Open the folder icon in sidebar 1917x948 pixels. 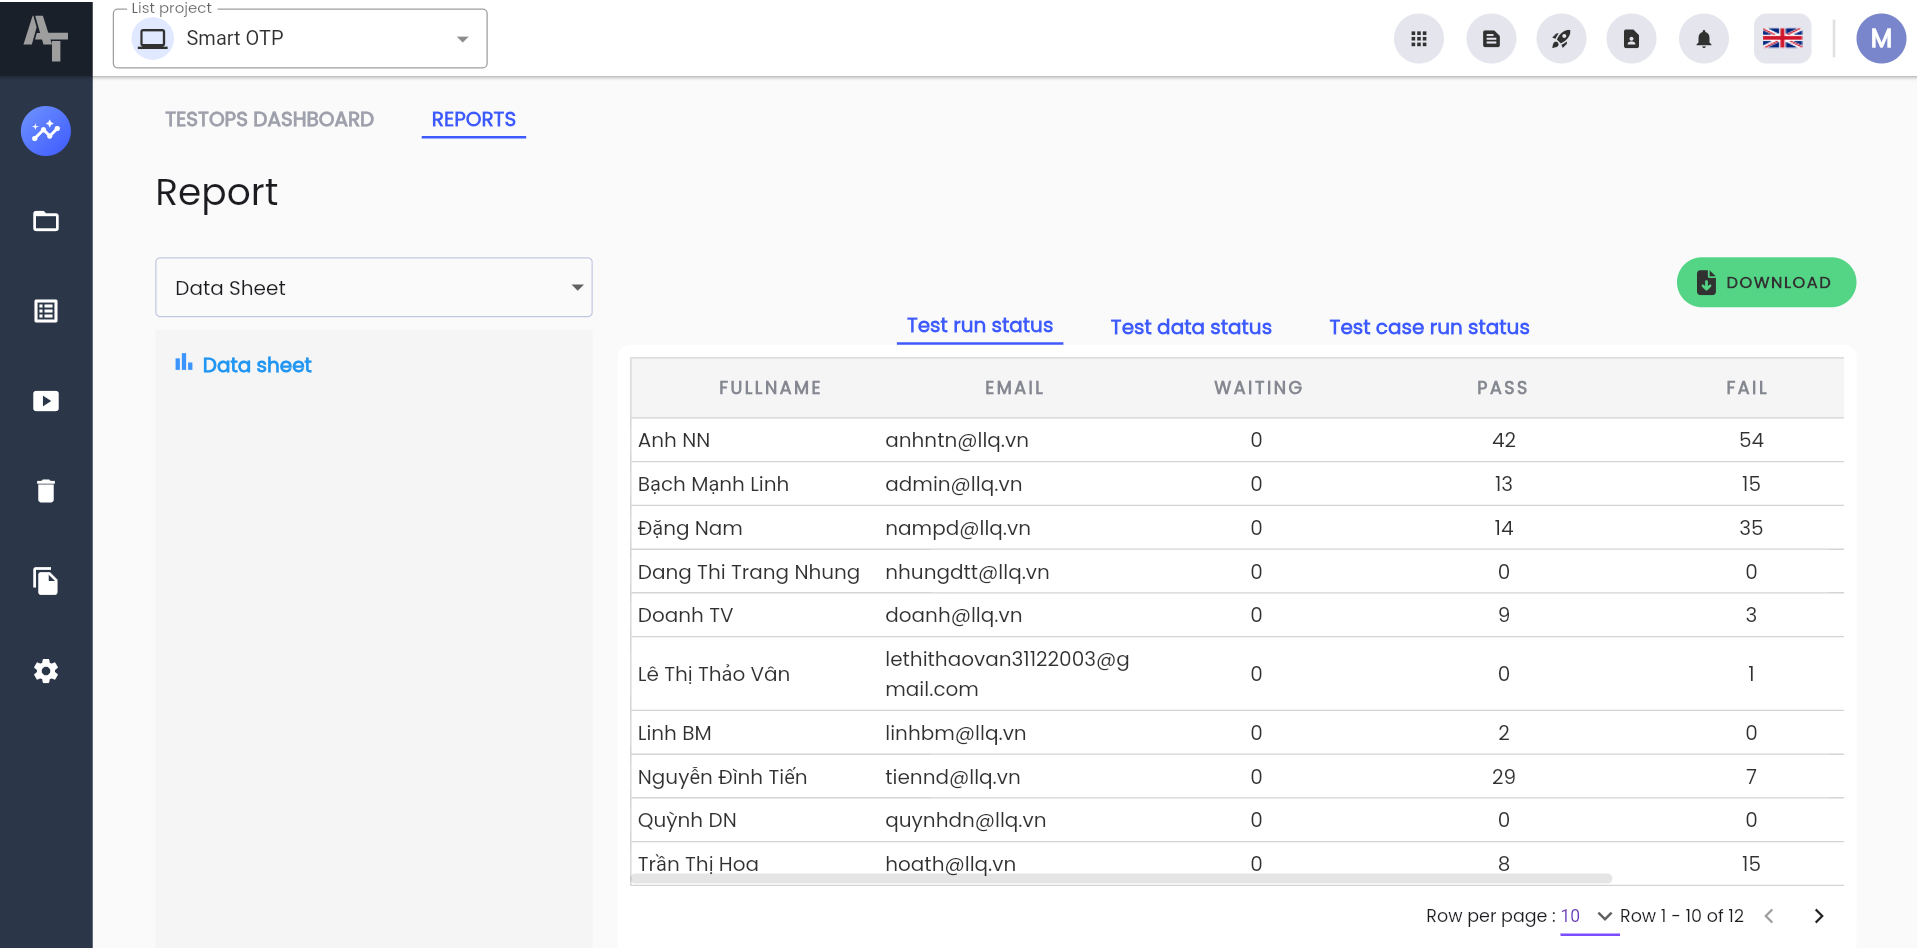click(x=46, y=221)
